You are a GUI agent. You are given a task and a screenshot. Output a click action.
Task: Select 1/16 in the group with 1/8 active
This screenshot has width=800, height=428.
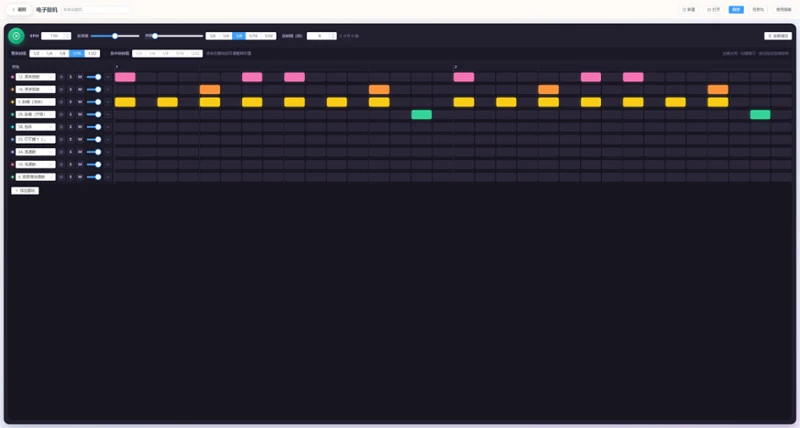(253, 36)
